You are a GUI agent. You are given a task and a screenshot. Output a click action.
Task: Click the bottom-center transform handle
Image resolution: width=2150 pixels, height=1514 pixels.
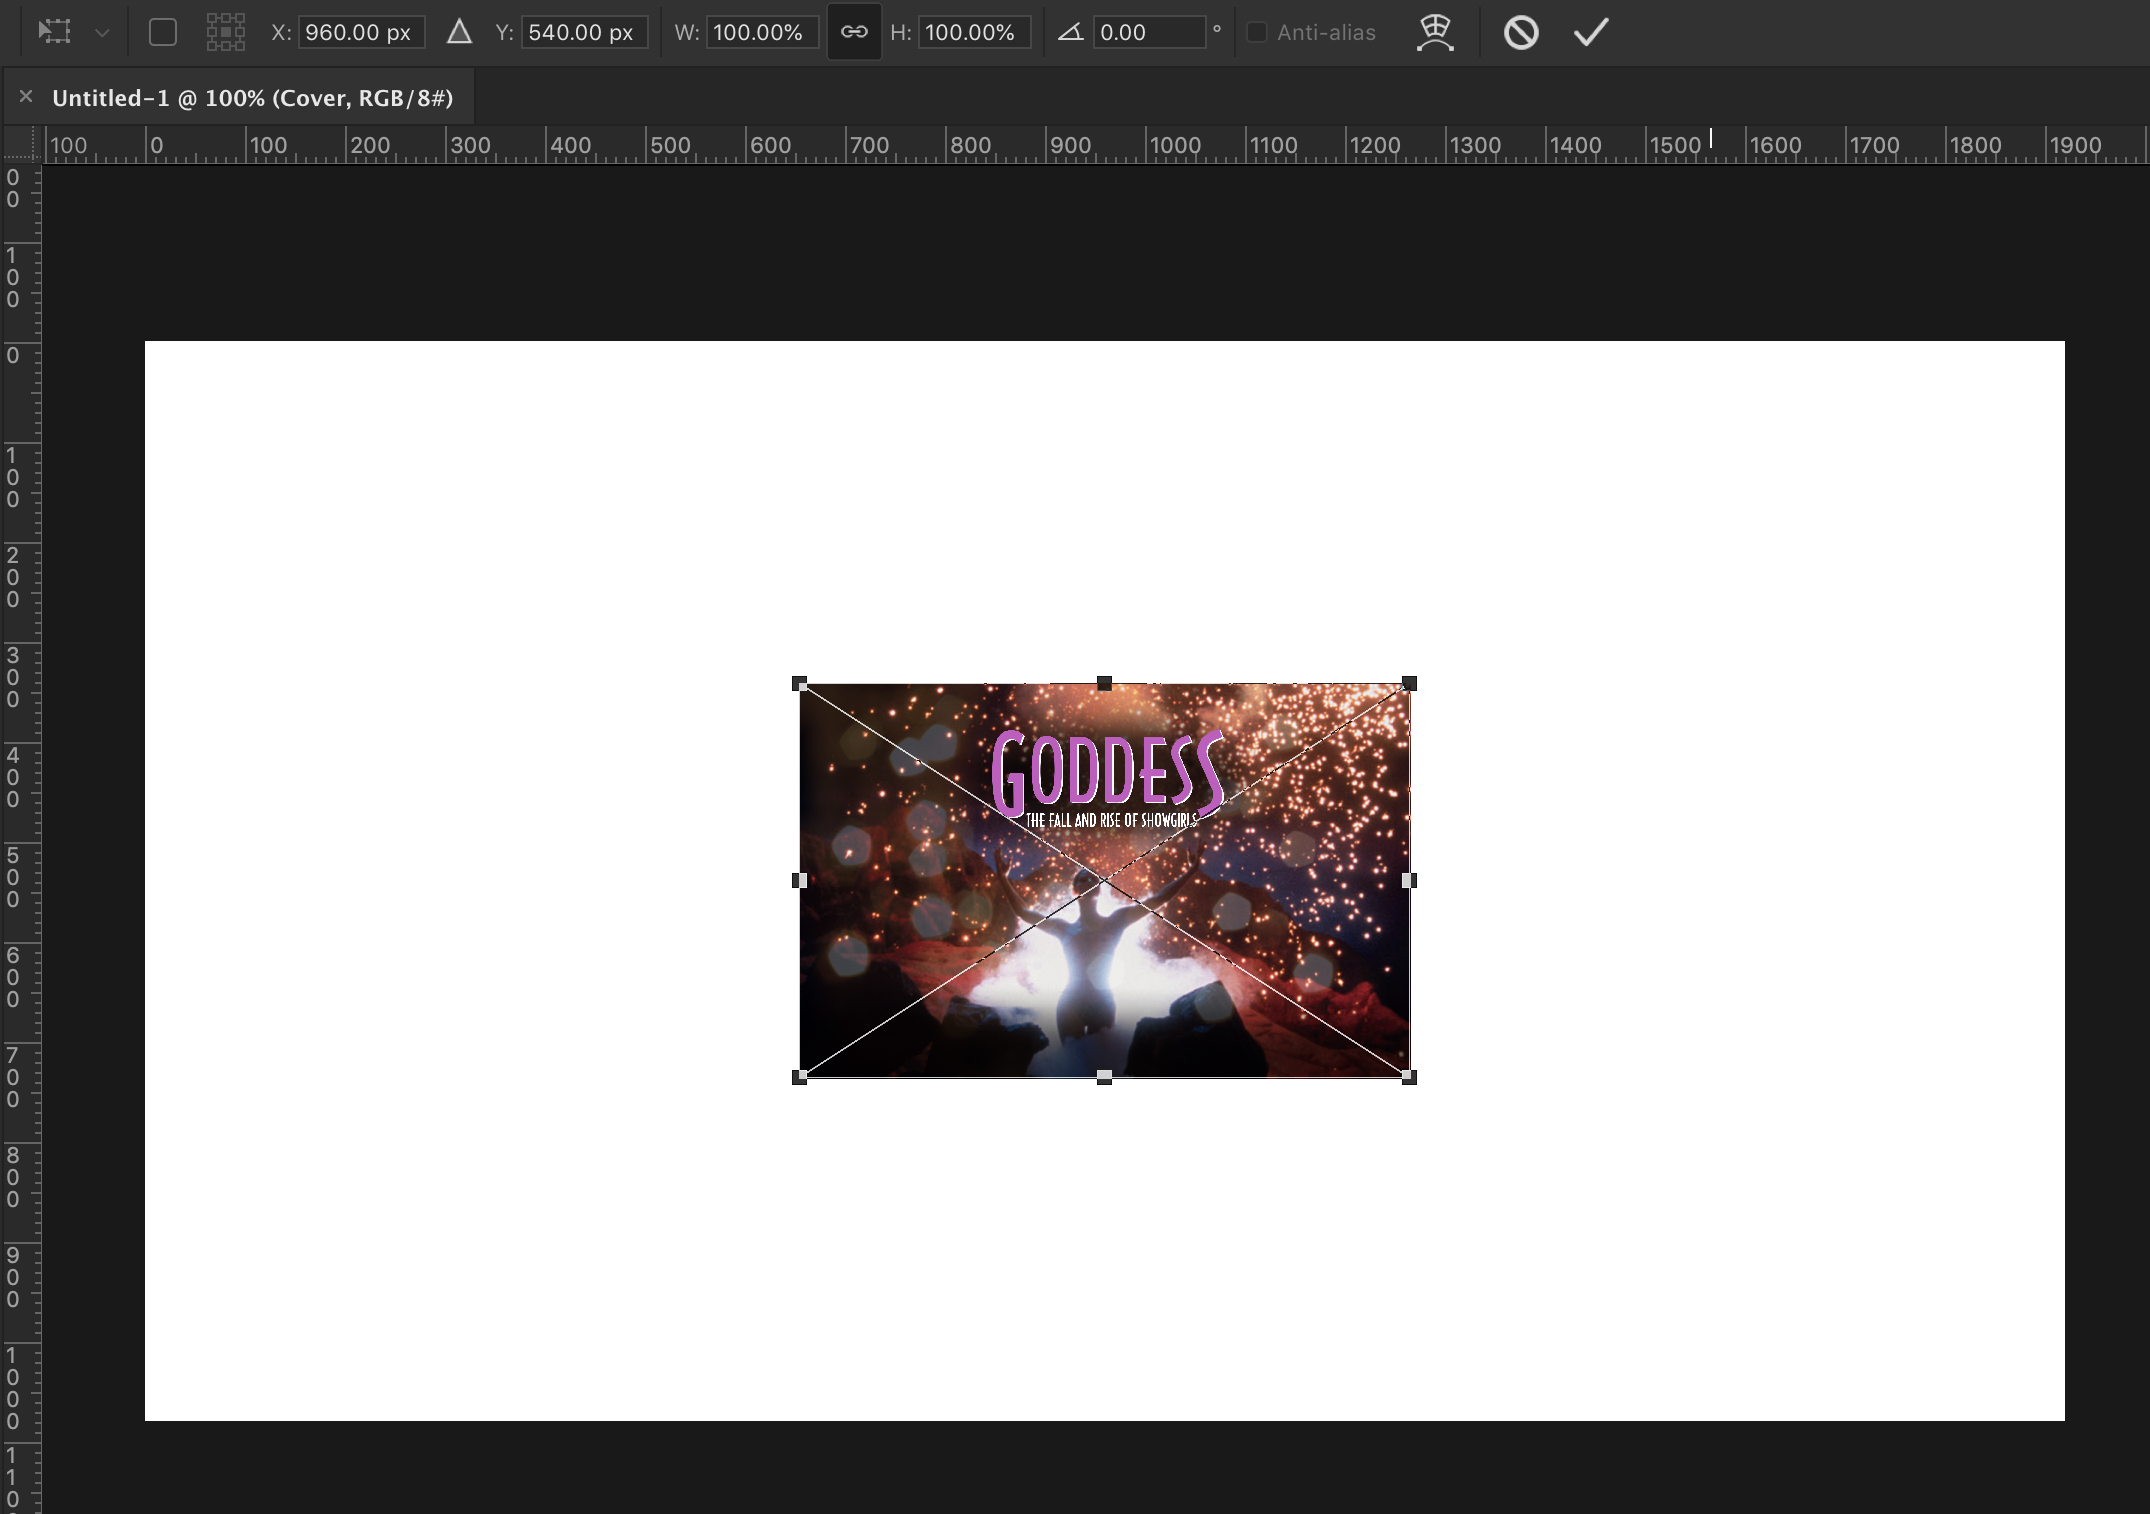tap(1104, 1077)
